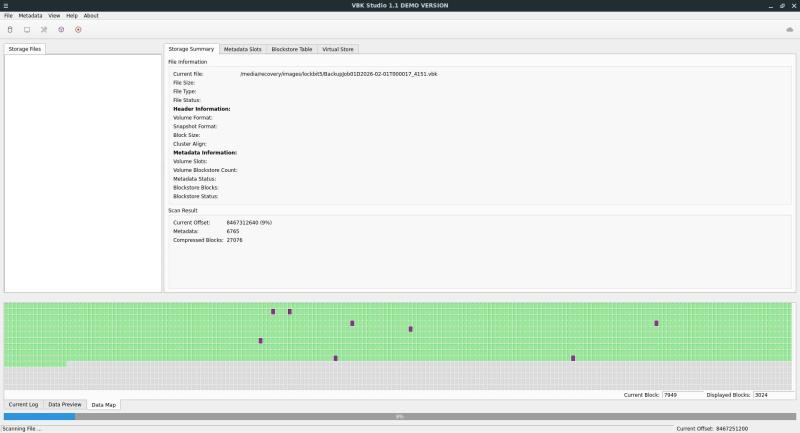Click the Scanning File status bar text
Viewport: 800px width, 433px height.
tap(22, 429)
